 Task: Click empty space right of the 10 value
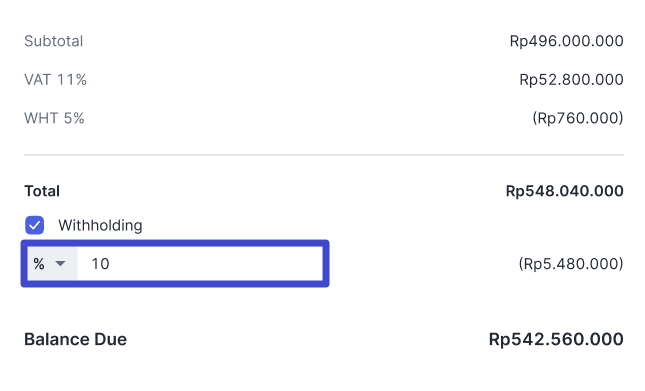[x=216, y=264]
